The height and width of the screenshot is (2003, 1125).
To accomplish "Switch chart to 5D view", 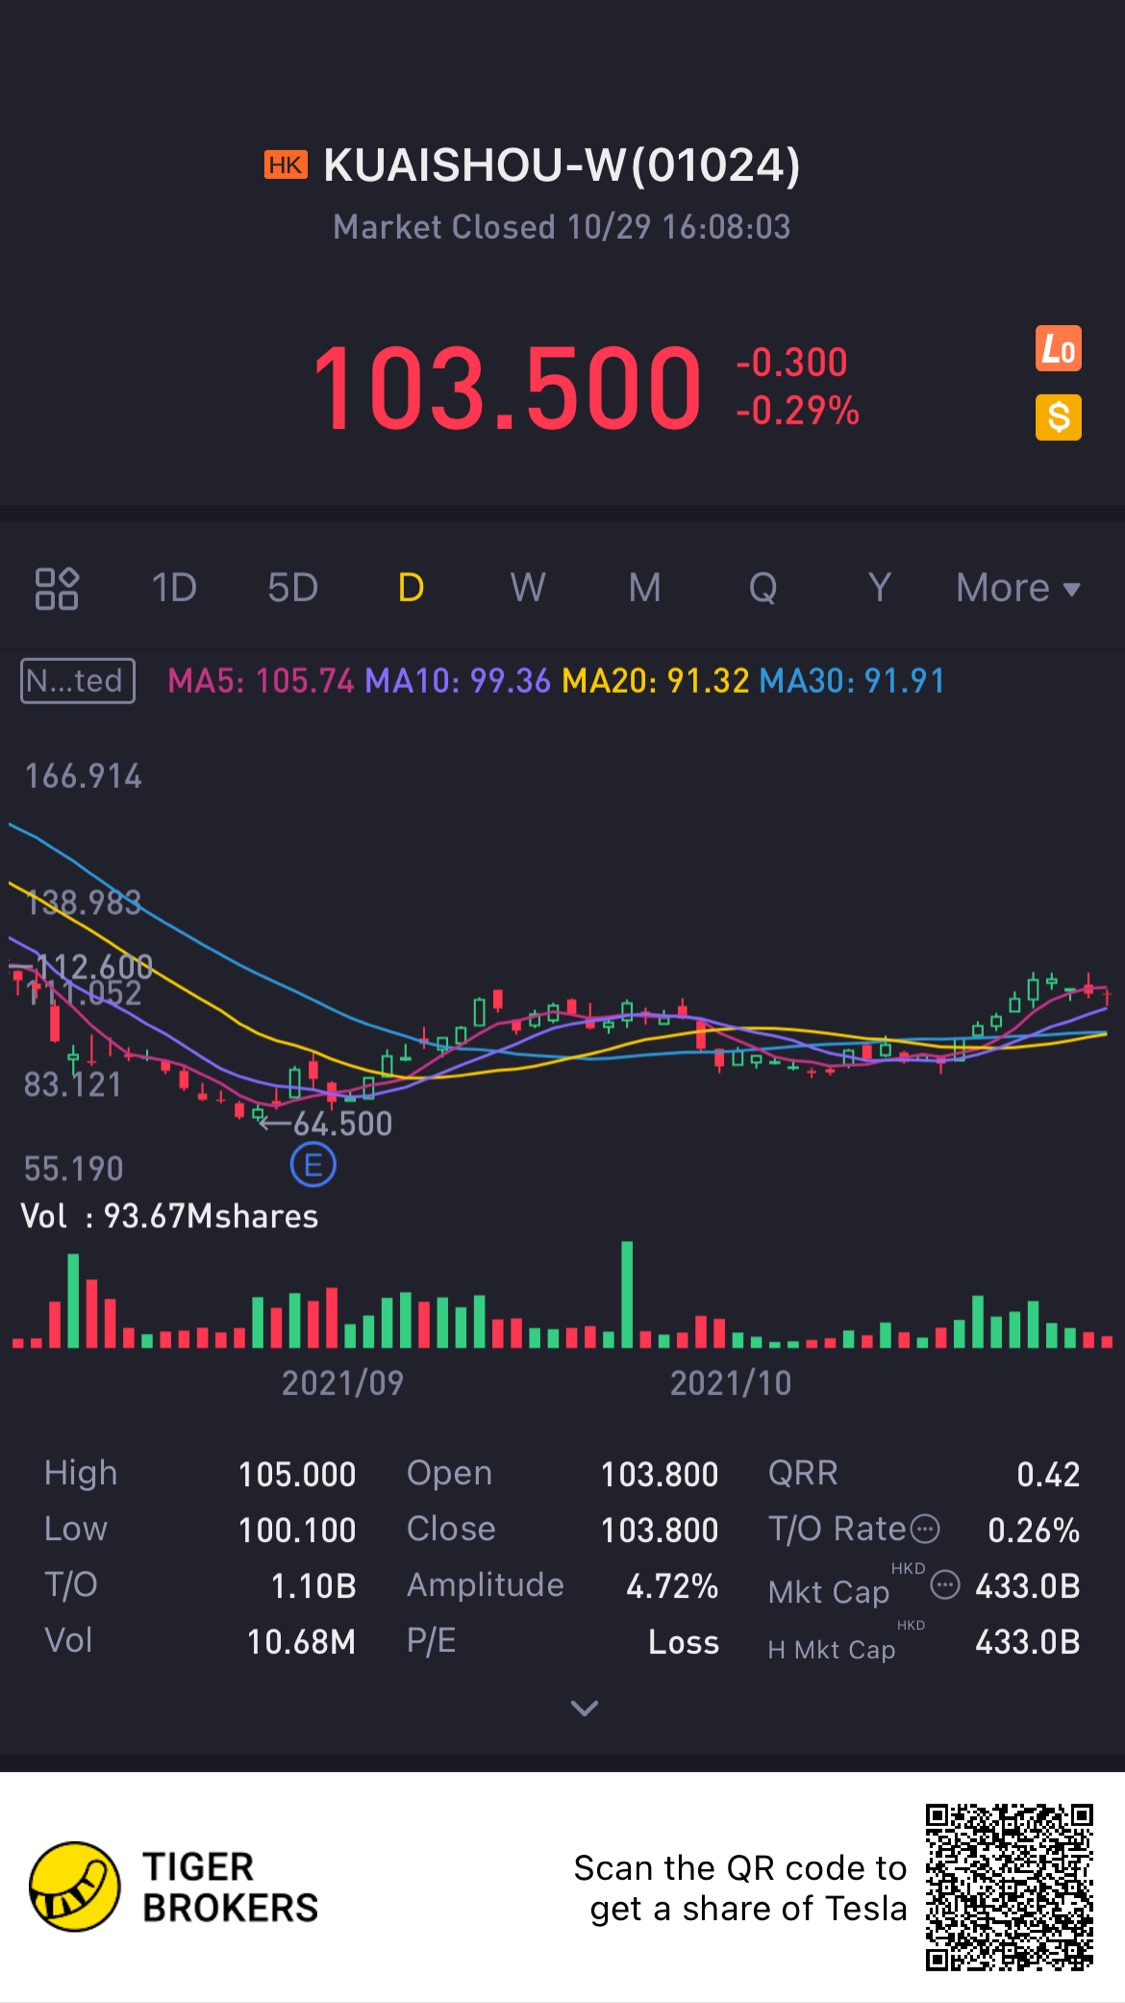I will pyautogui.click(x=293, y=588).
